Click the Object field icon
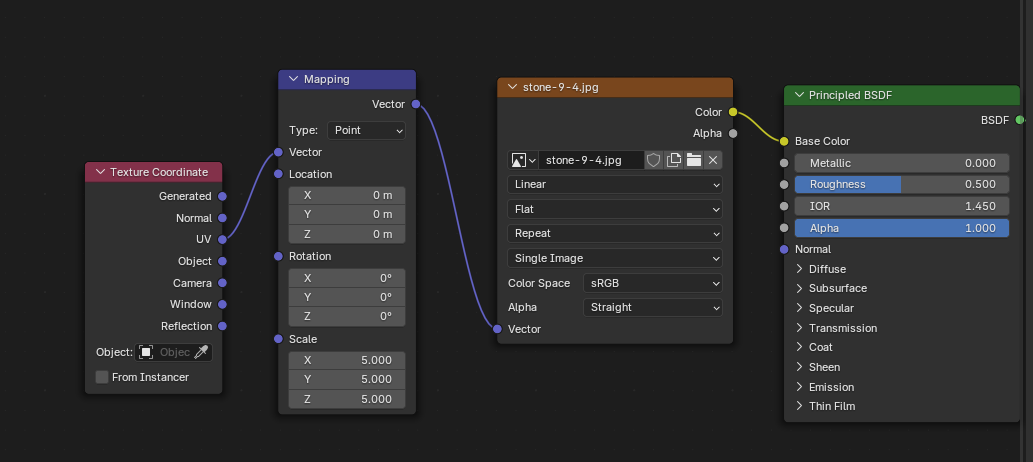The width and height of the screenshot is (1033, 462). tap(146, 352)
